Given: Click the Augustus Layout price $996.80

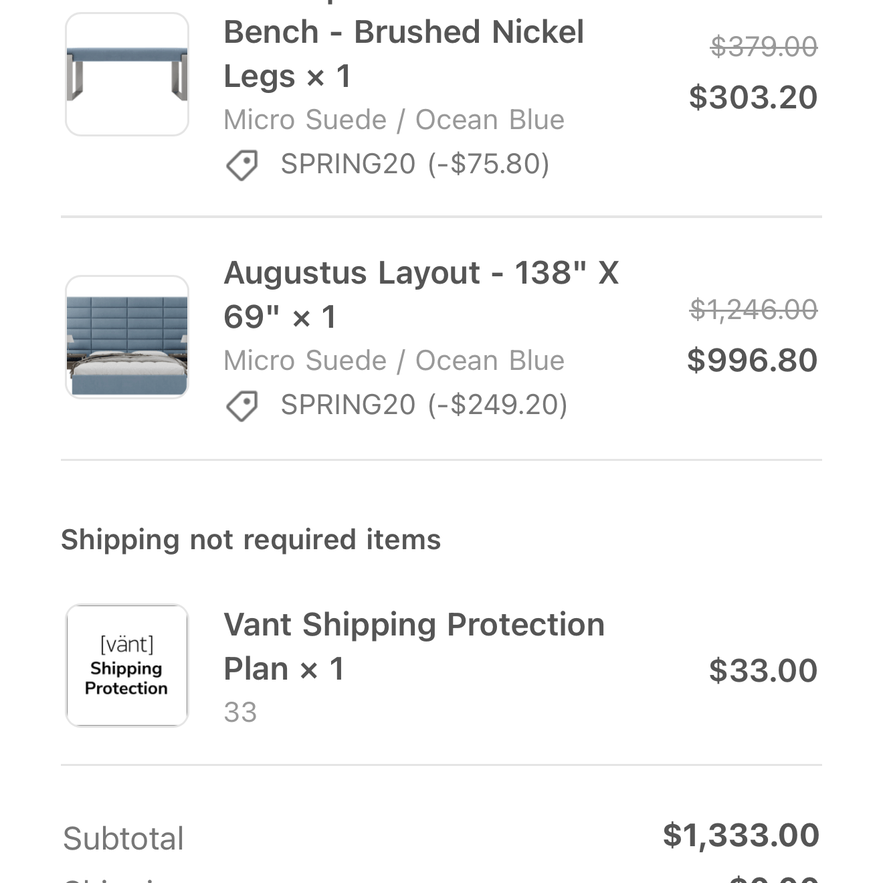Looking at the screenshot, I should (x=752, y=360).
